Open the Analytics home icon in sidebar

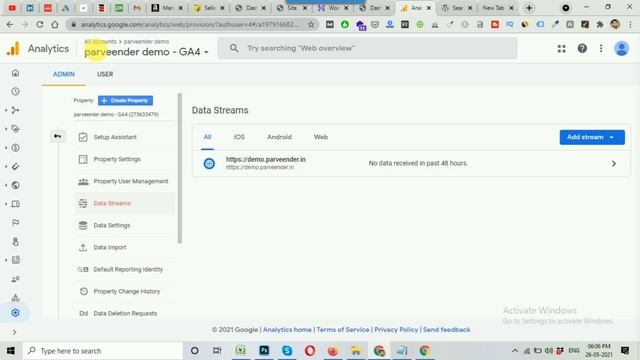(16, 73)
